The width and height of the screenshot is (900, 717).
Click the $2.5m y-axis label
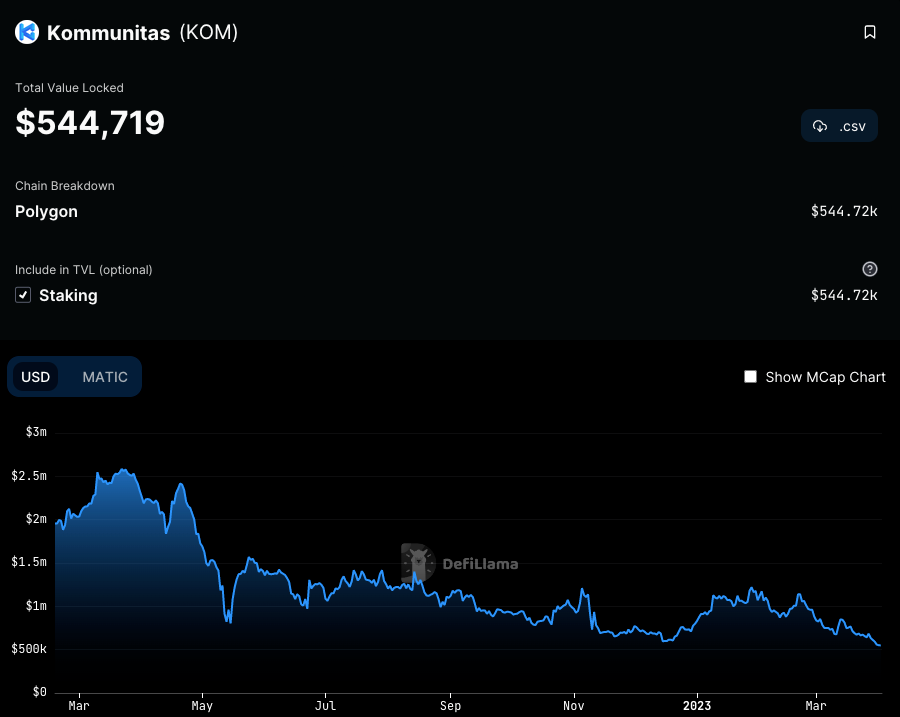29,475
